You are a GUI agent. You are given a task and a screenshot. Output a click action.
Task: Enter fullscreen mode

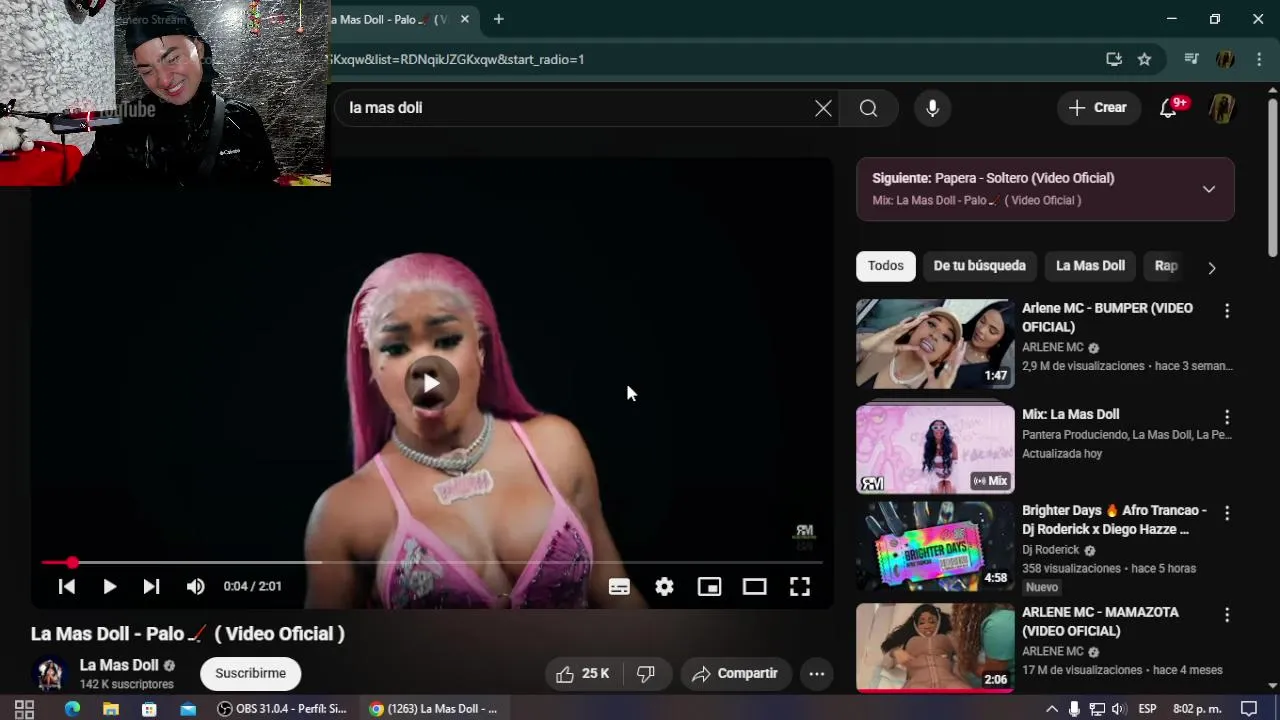tap(800, 587)
